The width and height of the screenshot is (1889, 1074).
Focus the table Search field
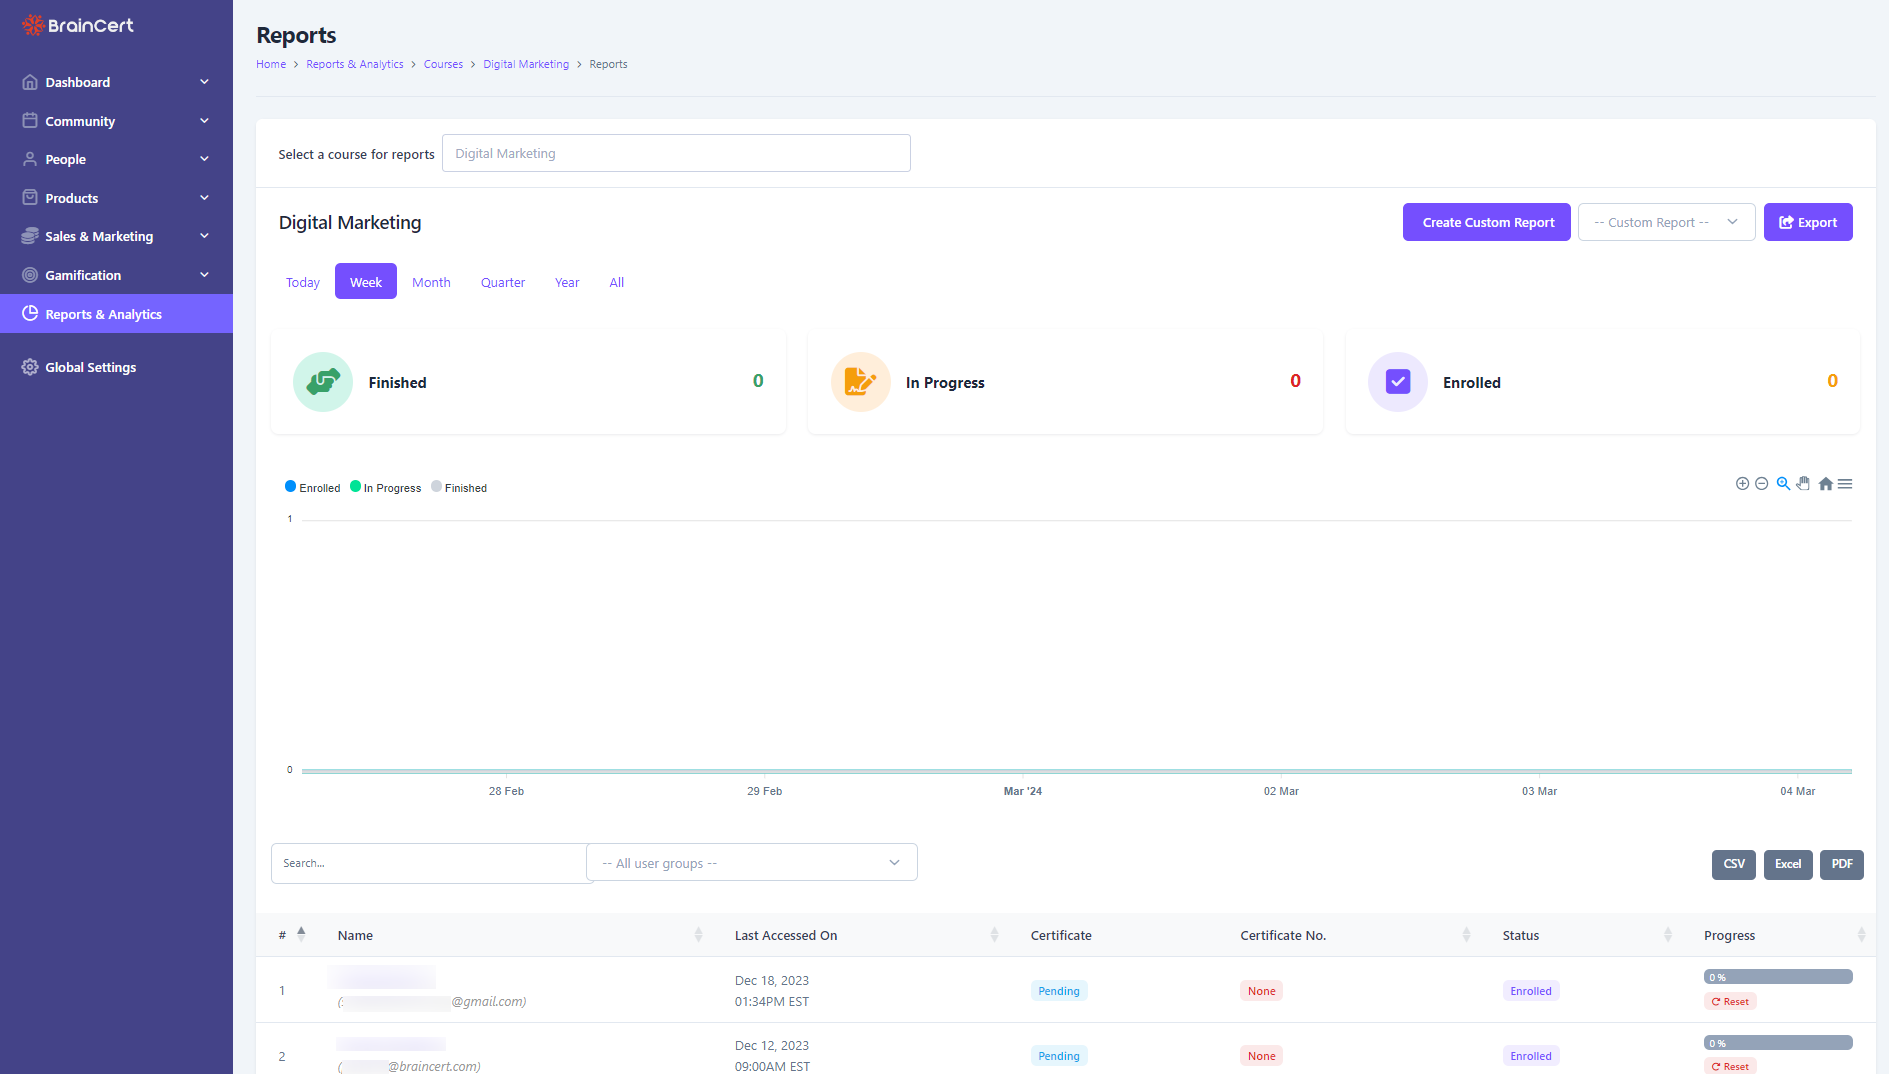point(428,863)
